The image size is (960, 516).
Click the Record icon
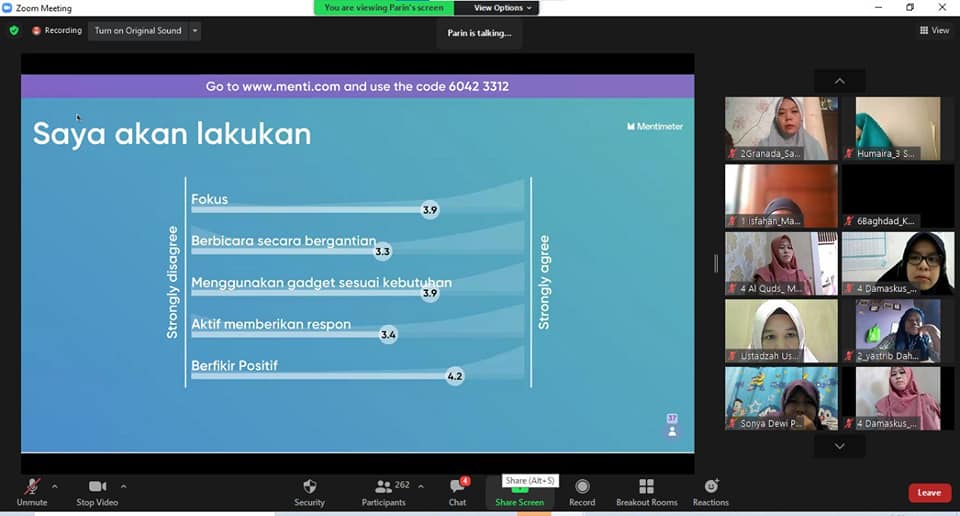[582, 489]
